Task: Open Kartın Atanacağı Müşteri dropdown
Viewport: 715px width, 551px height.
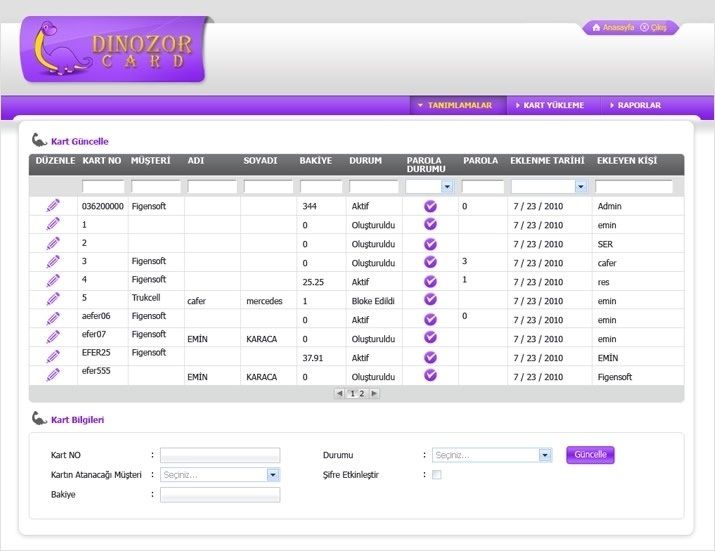Action: 273,475
